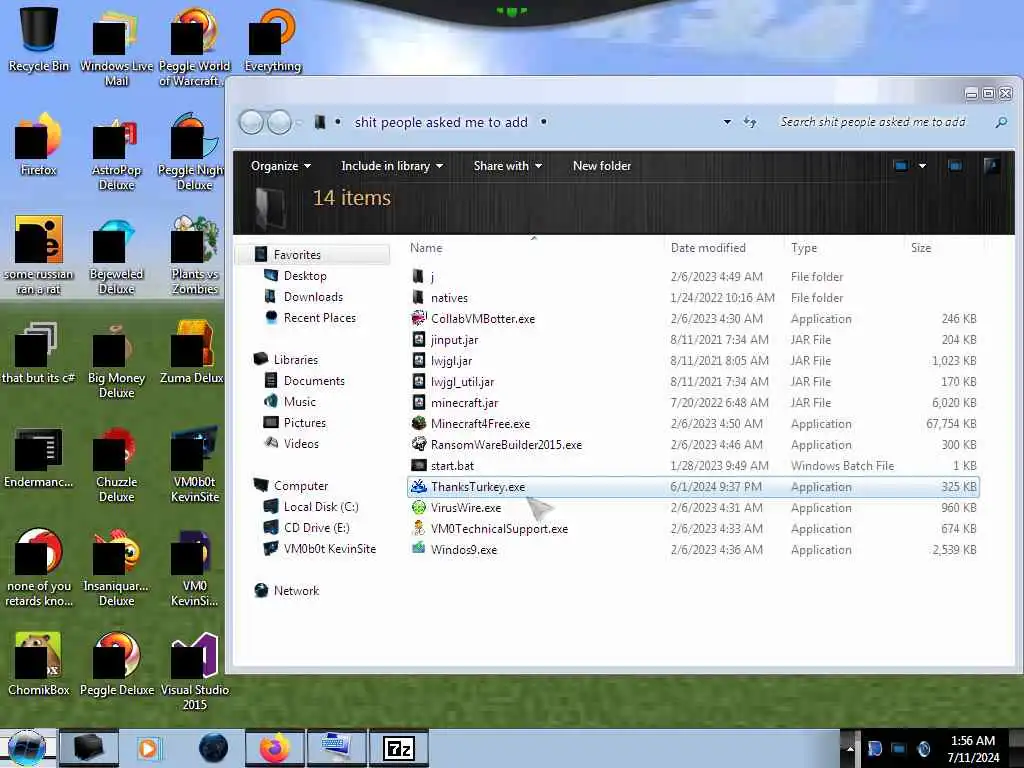Select start.bat in file list
Image resolution: width=1024 pixels, height=768 pixels.
692,465
